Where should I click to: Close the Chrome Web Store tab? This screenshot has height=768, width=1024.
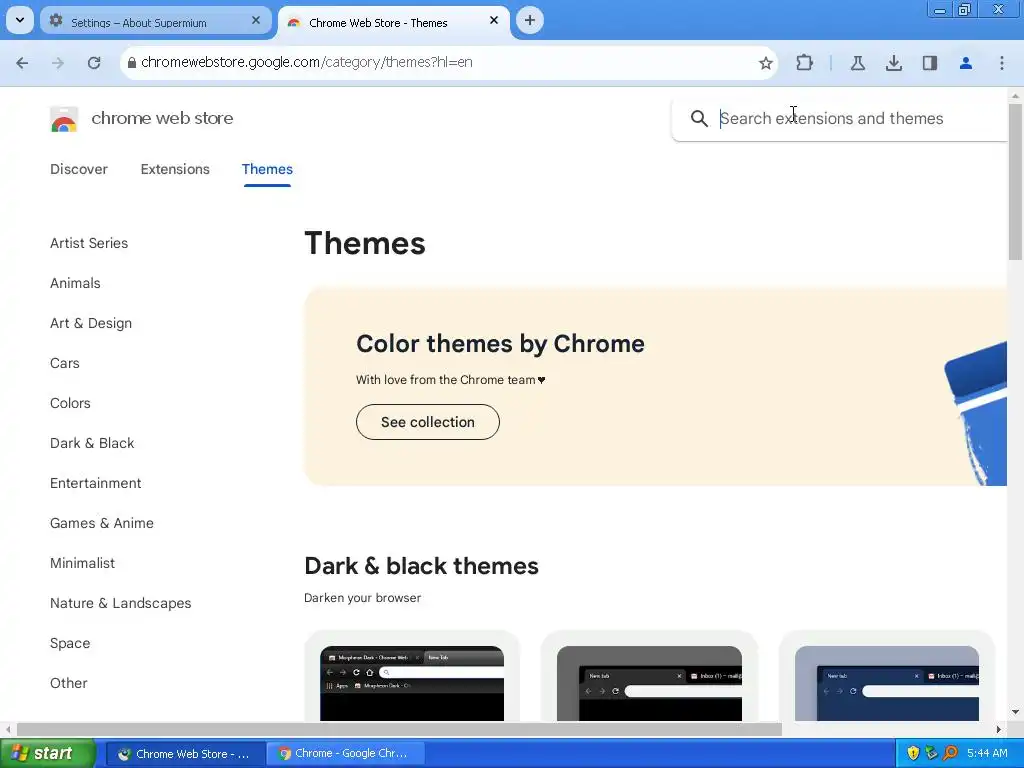(x=494, y=21)
